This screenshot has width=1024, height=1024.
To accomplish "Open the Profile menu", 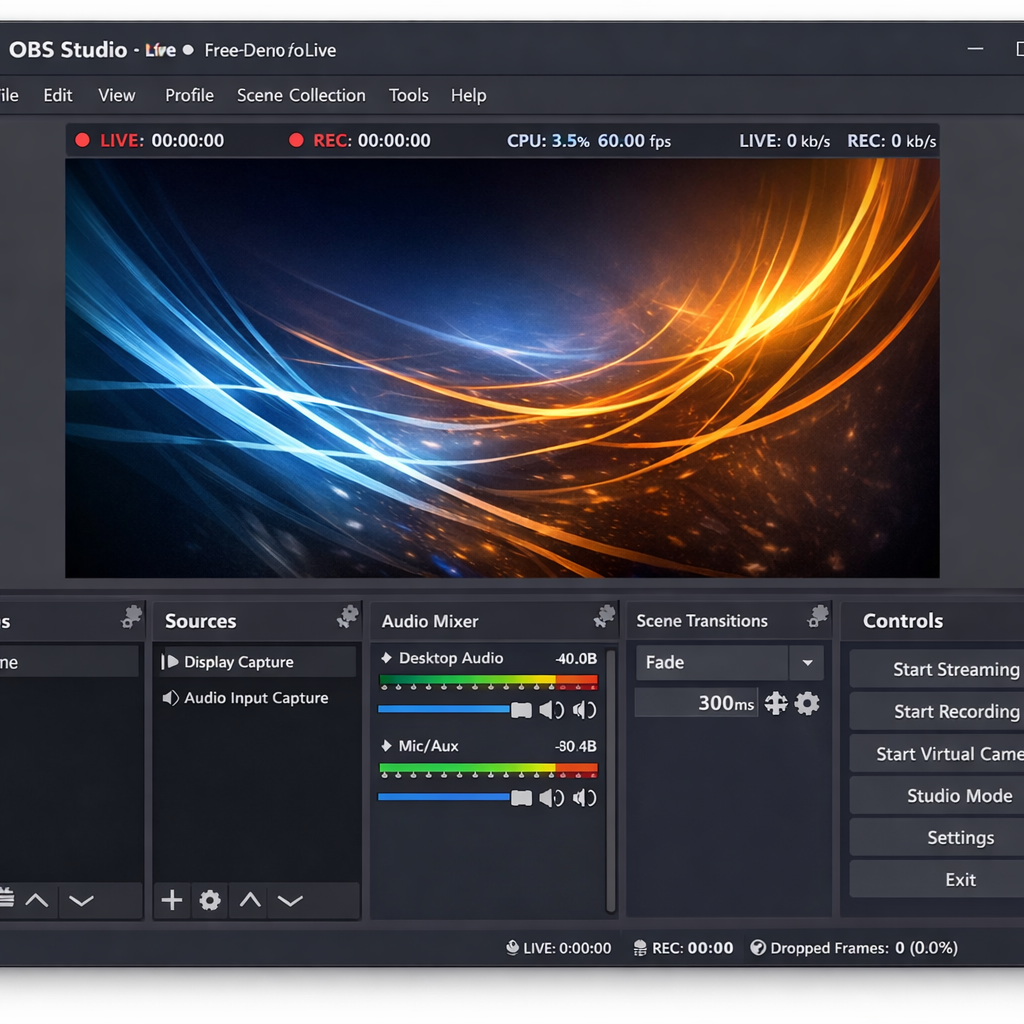I will point(189,96).
